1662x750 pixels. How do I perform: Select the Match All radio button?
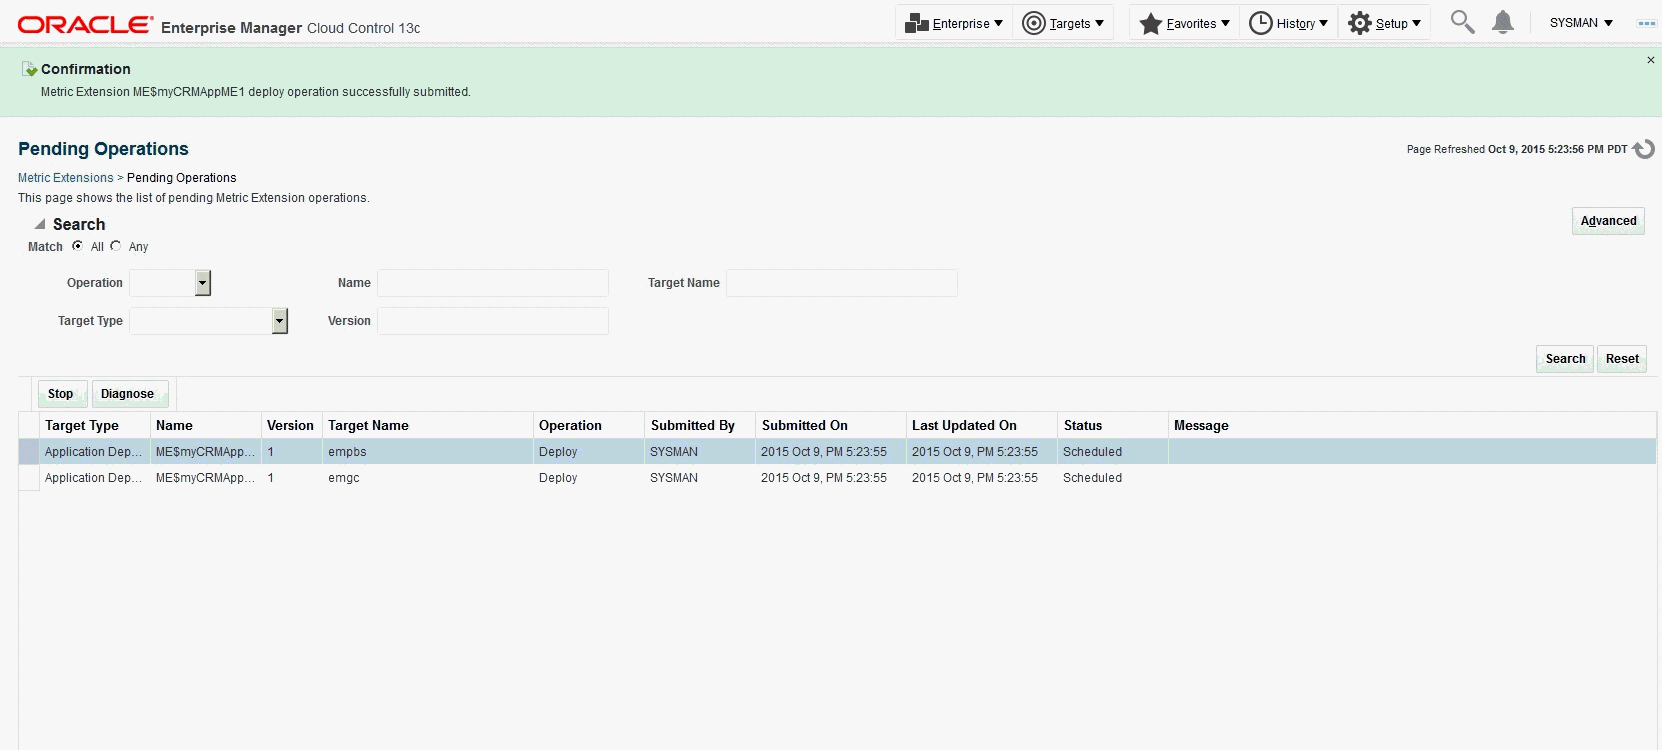(x=77, y=246)
